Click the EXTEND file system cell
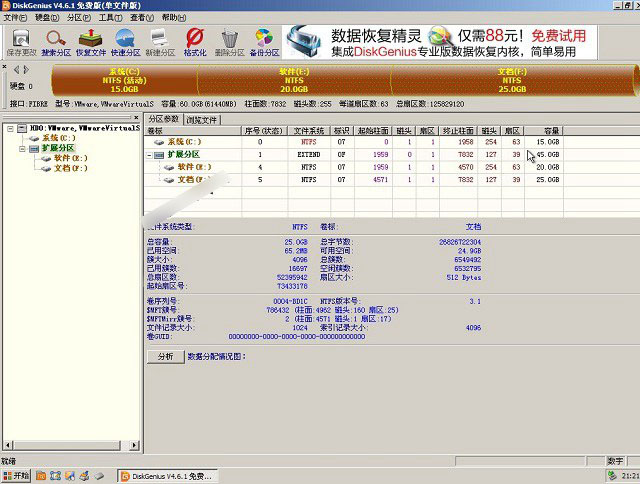The height and width of the screenshot is (484, 640). coord(309,155)
